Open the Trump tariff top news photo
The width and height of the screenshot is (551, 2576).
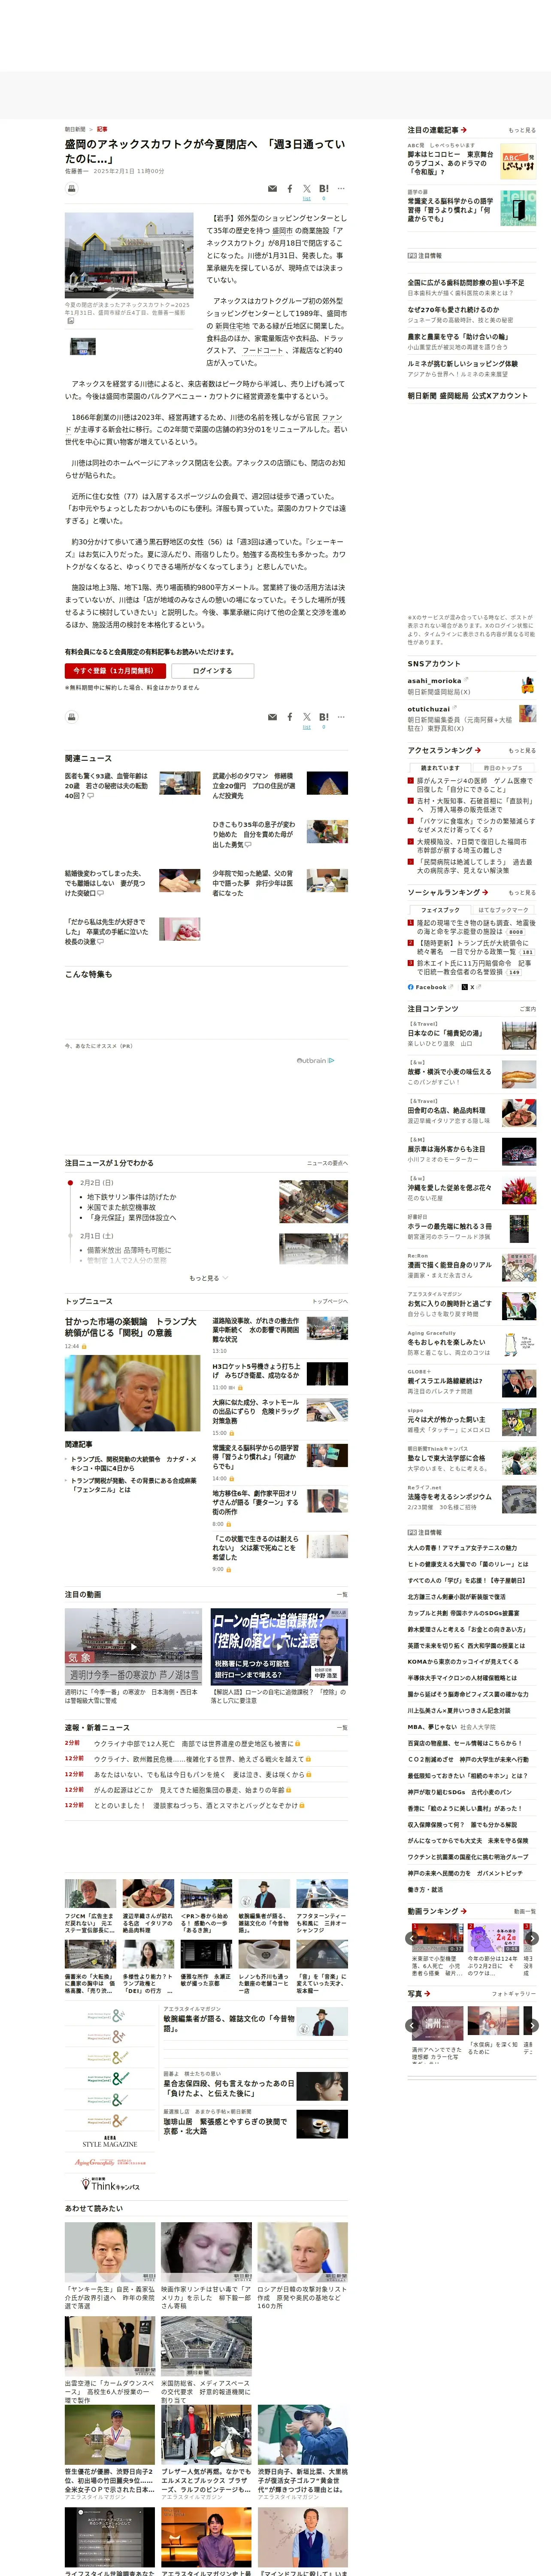tap(133, 1394)
